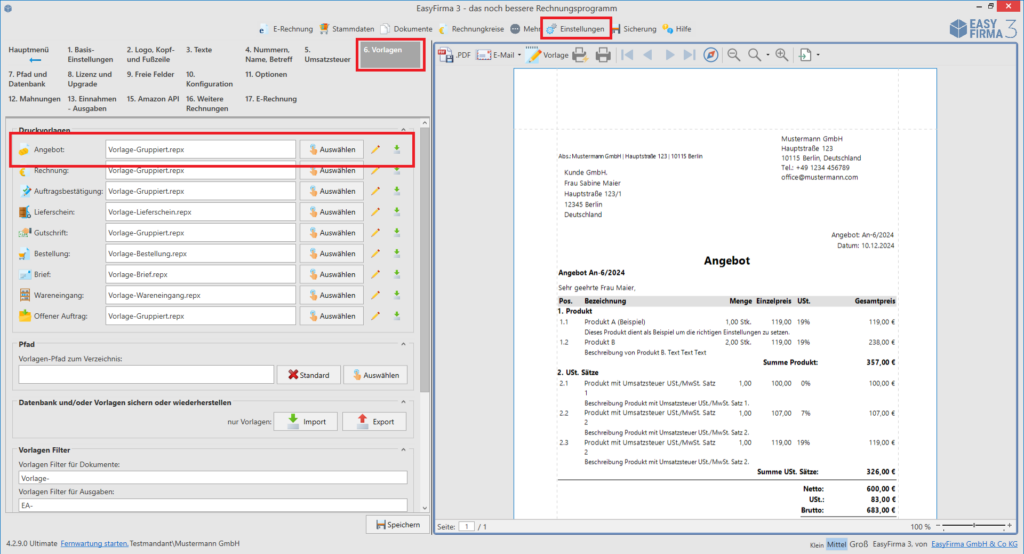Image resolution: width=1024 pixels, height=554 pixels.
Task: Open the Rechnungskreise menu
Action: pyautogui.click(x=472, y=29)
